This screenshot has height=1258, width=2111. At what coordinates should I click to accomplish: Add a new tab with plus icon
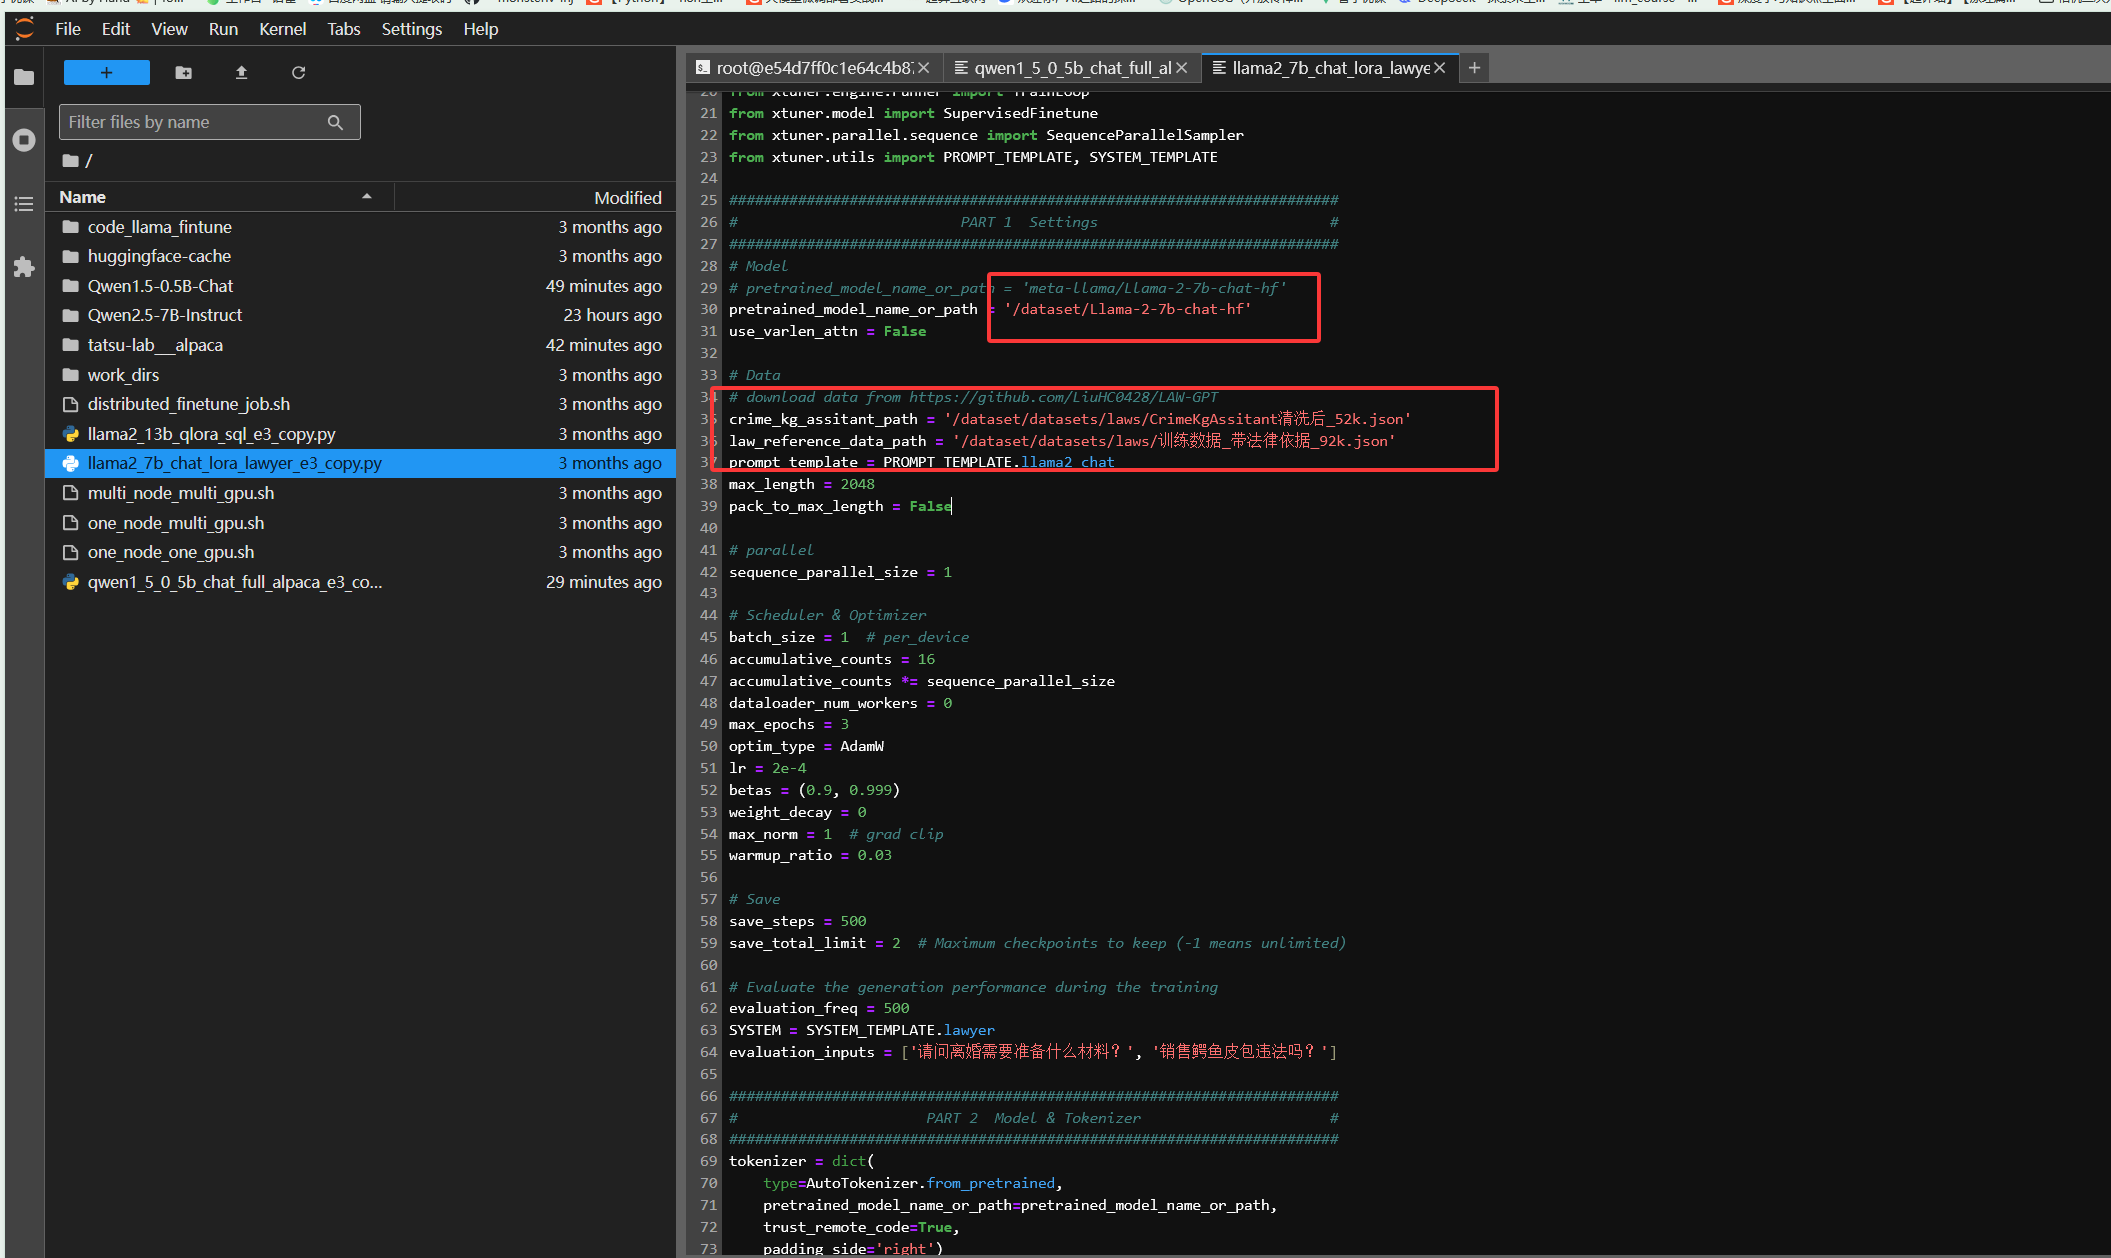tap(1474, 68)
